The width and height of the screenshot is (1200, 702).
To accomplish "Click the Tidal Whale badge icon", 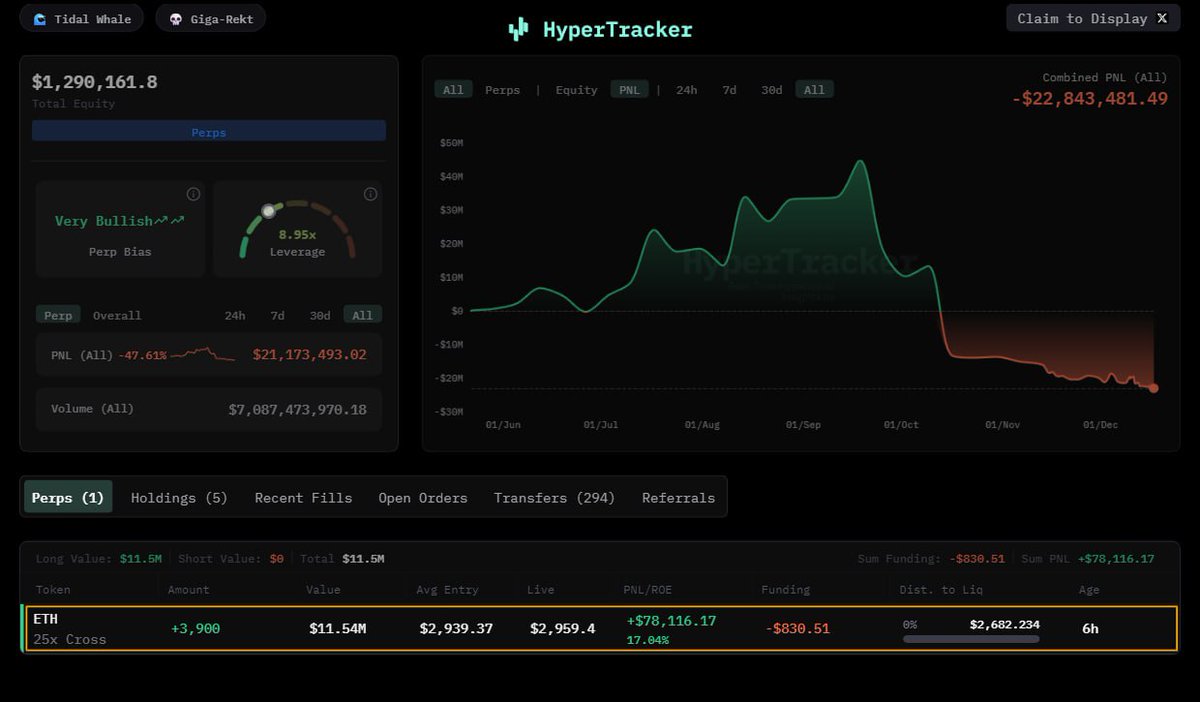I will tap(40, 19).
